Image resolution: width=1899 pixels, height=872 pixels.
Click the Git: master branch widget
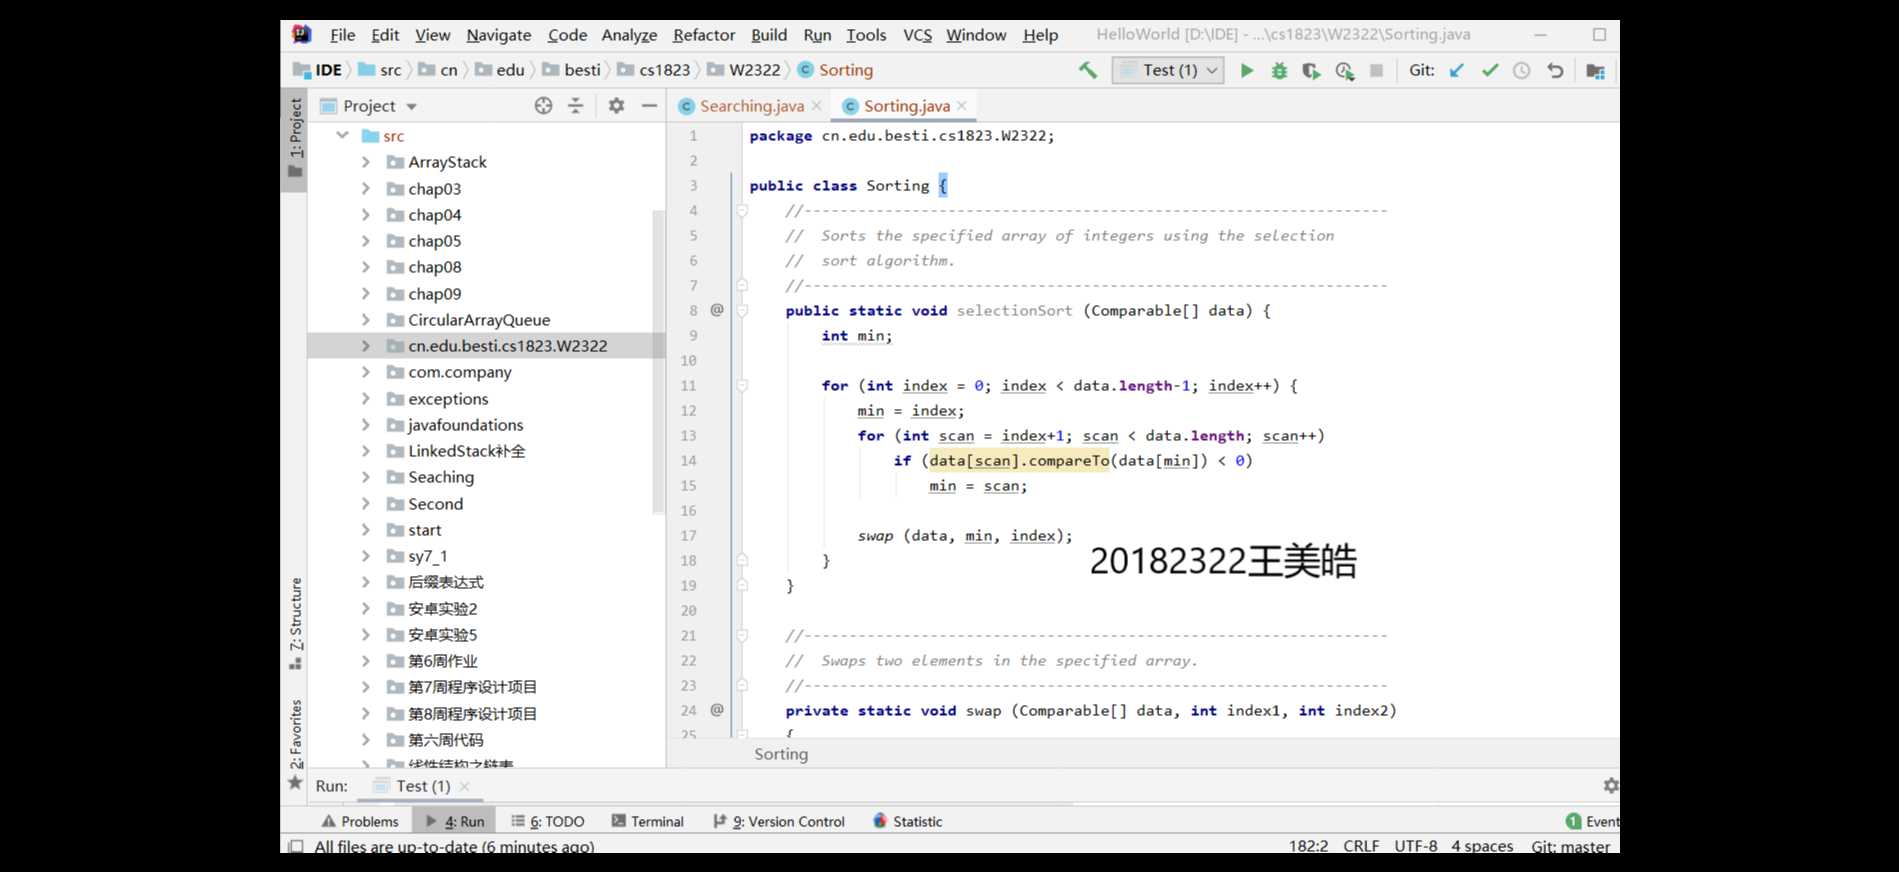click(x=1571, y=846)
